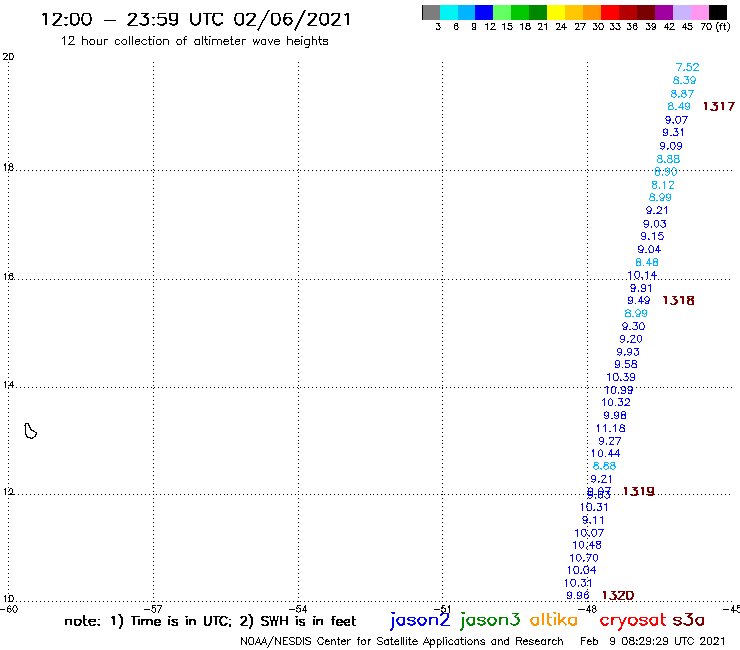Click the jason2 satellite label
740x650 pixels.
coord(420,620)
